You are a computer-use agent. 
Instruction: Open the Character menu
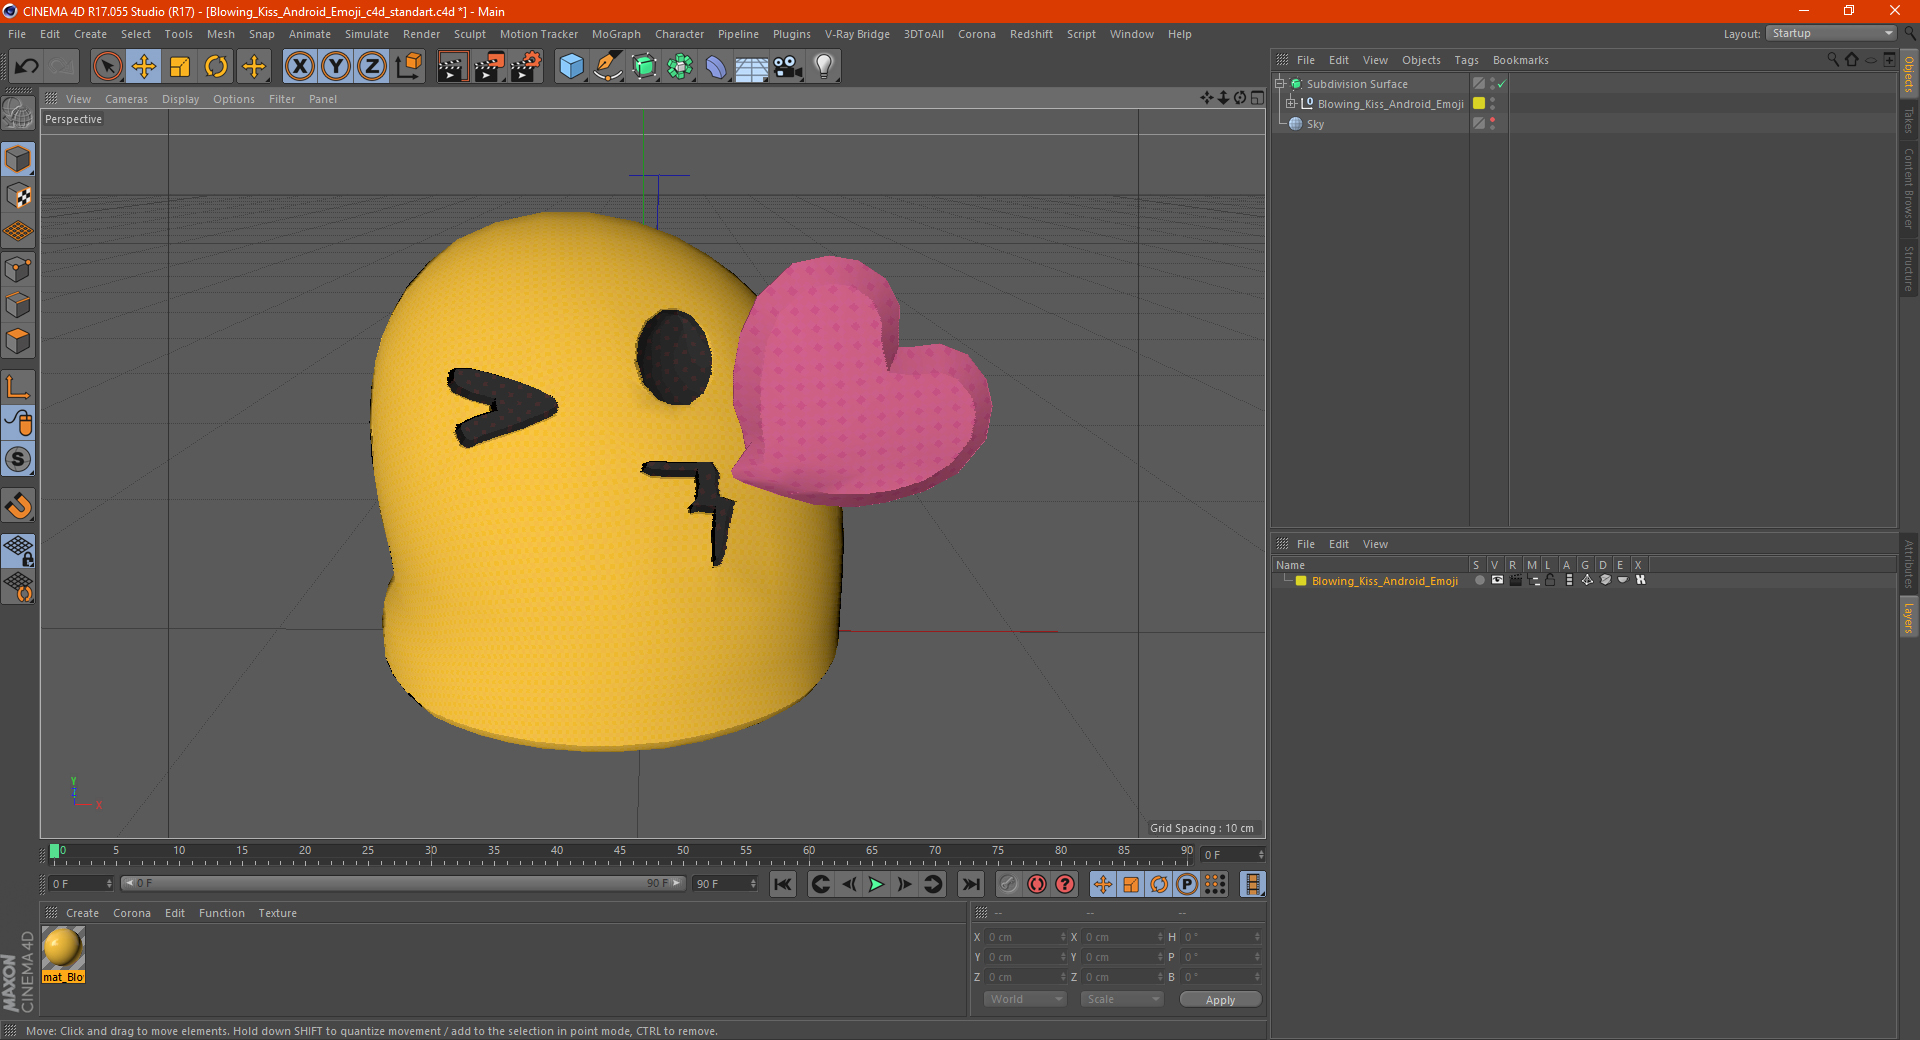[679, 34]
